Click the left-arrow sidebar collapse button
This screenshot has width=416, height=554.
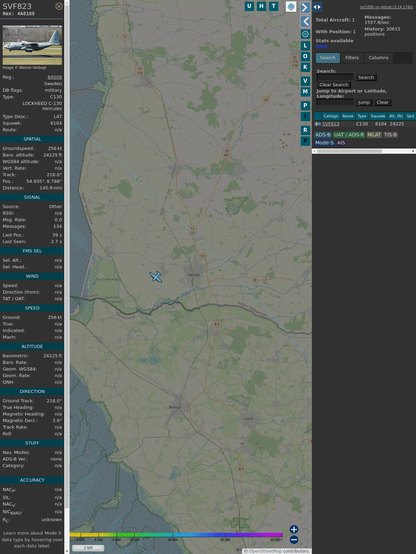coord(305,22)
